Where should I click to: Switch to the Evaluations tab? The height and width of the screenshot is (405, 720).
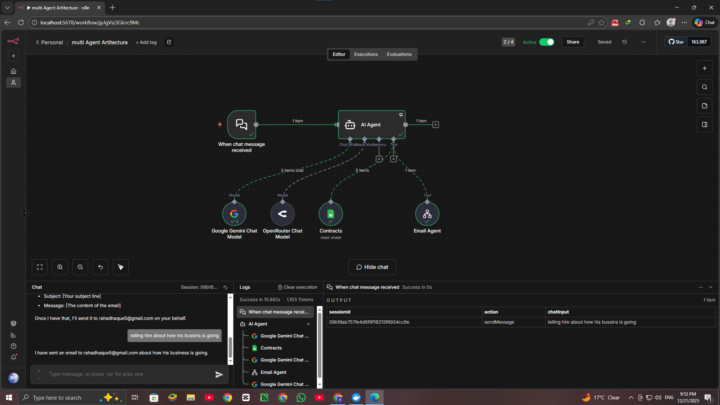pos(399,54)
